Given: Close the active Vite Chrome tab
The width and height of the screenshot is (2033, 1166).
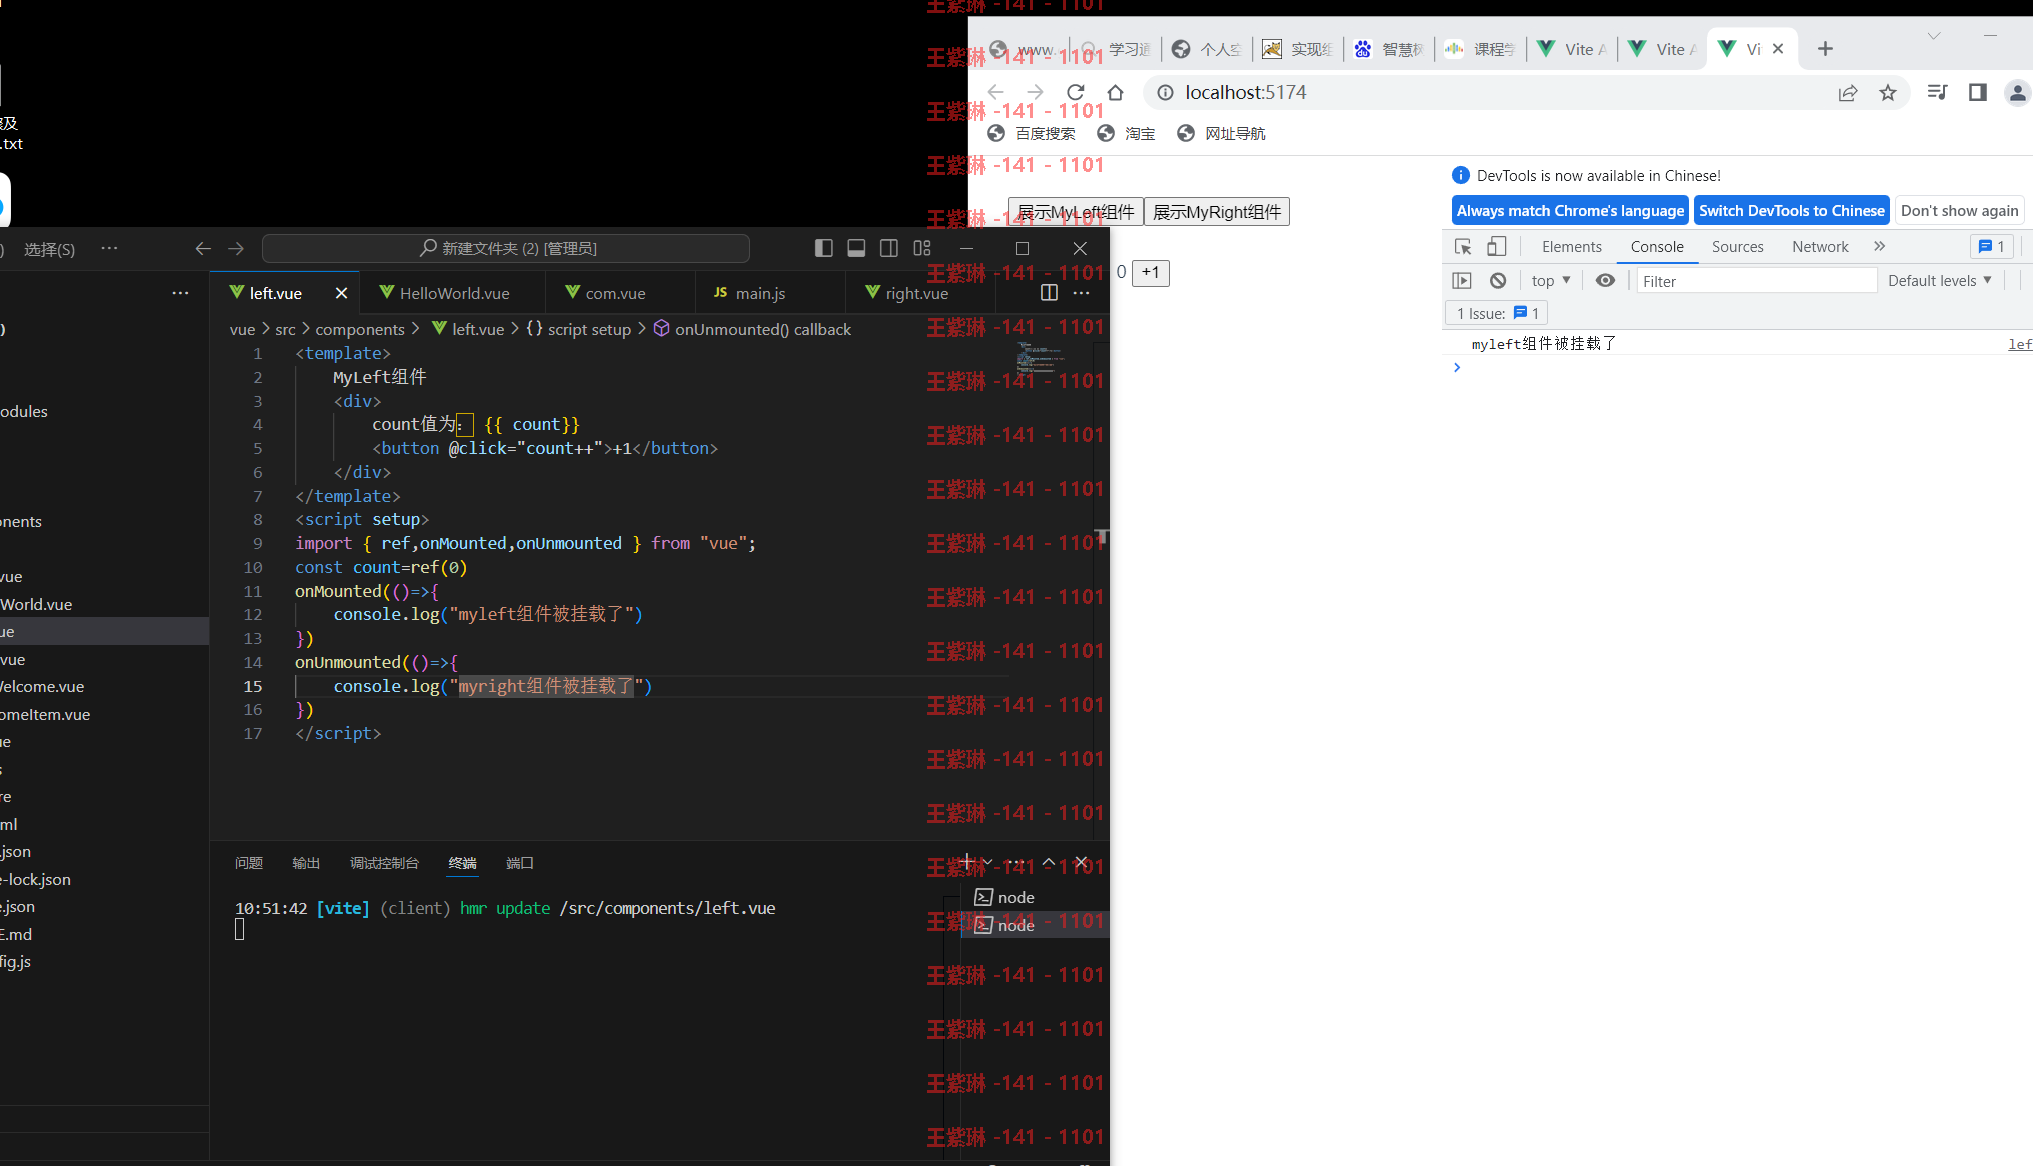Looking at the screenshot, I should coord(1778,49).
